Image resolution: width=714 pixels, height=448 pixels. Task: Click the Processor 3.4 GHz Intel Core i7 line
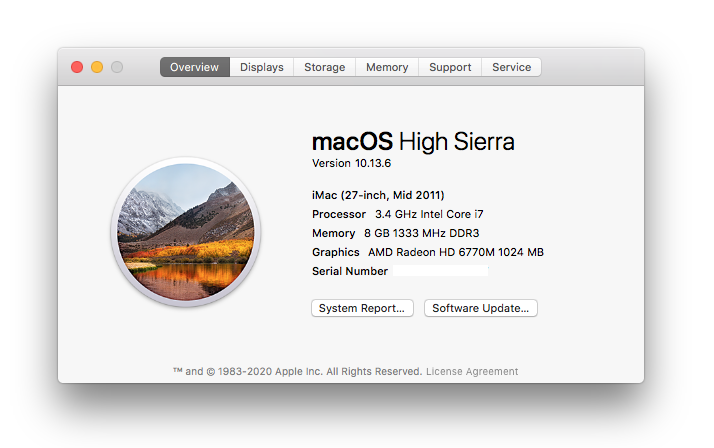pyautogui.click(x=398, y=214)
